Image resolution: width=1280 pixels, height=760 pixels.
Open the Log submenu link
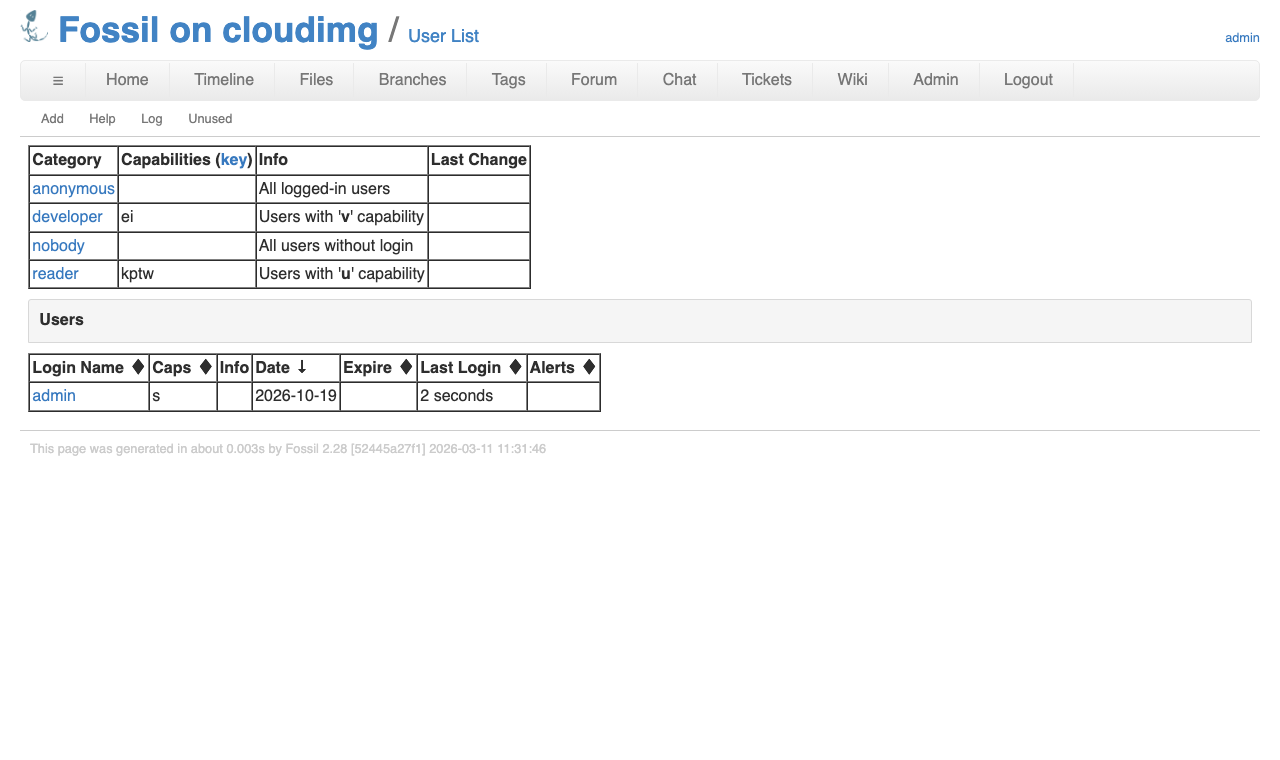[x=151, y=118]
